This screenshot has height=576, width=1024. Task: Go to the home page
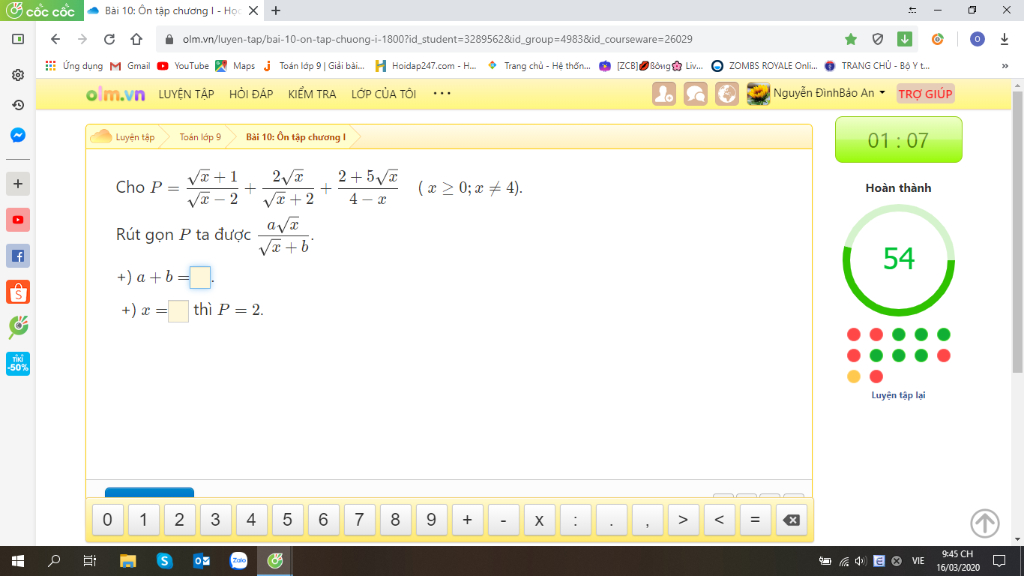coord(136,39)
